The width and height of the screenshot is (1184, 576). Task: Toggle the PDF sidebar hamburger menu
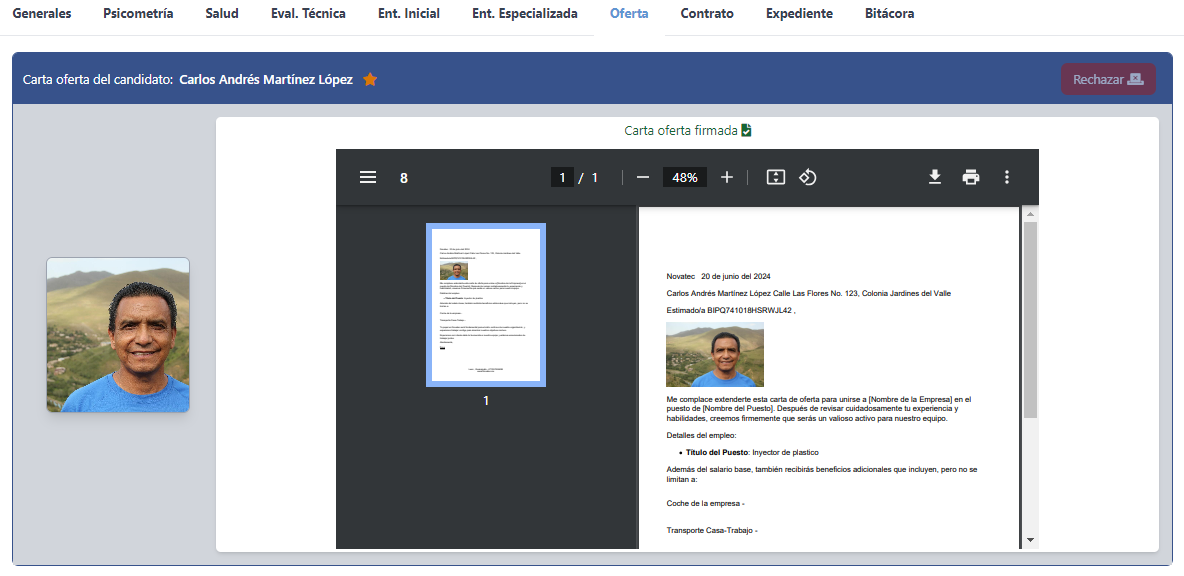click(x=368, y=177)
